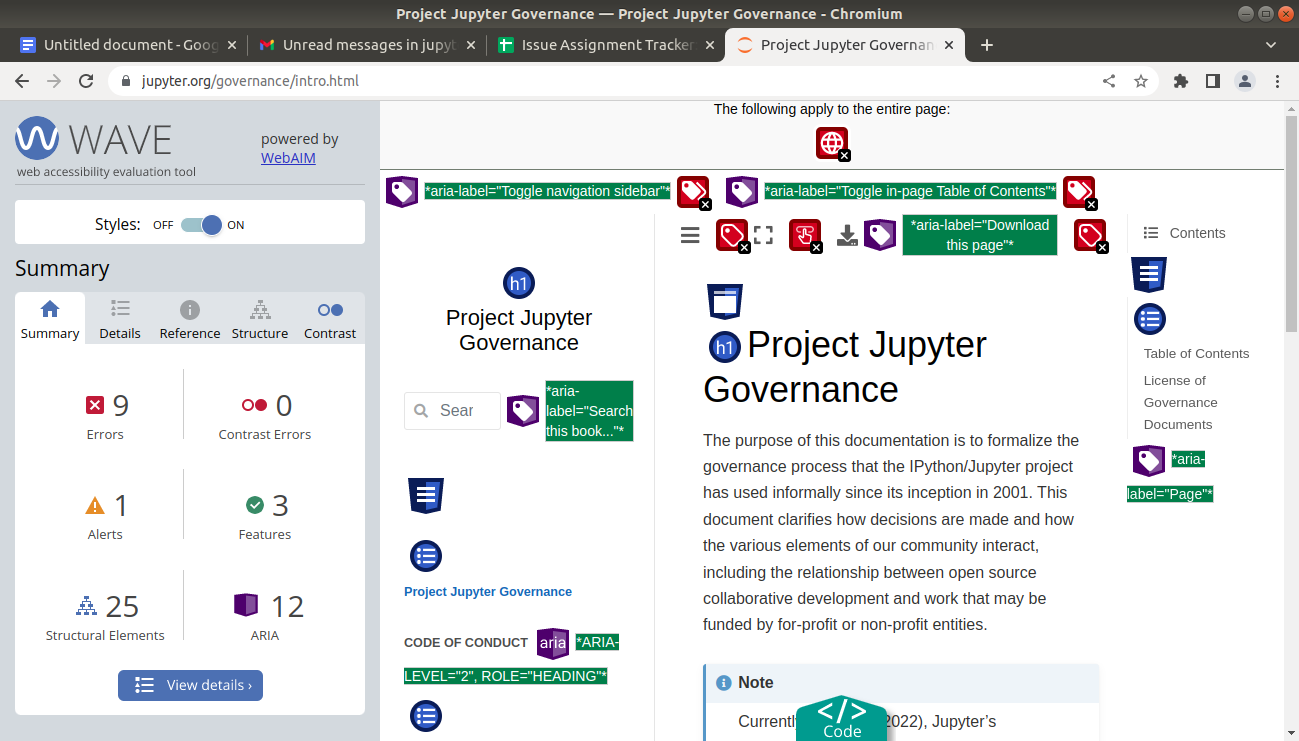Click the ARIA cube icon showing 12
The width and height of the screenshot is (1299, 741).
point(246,604)
